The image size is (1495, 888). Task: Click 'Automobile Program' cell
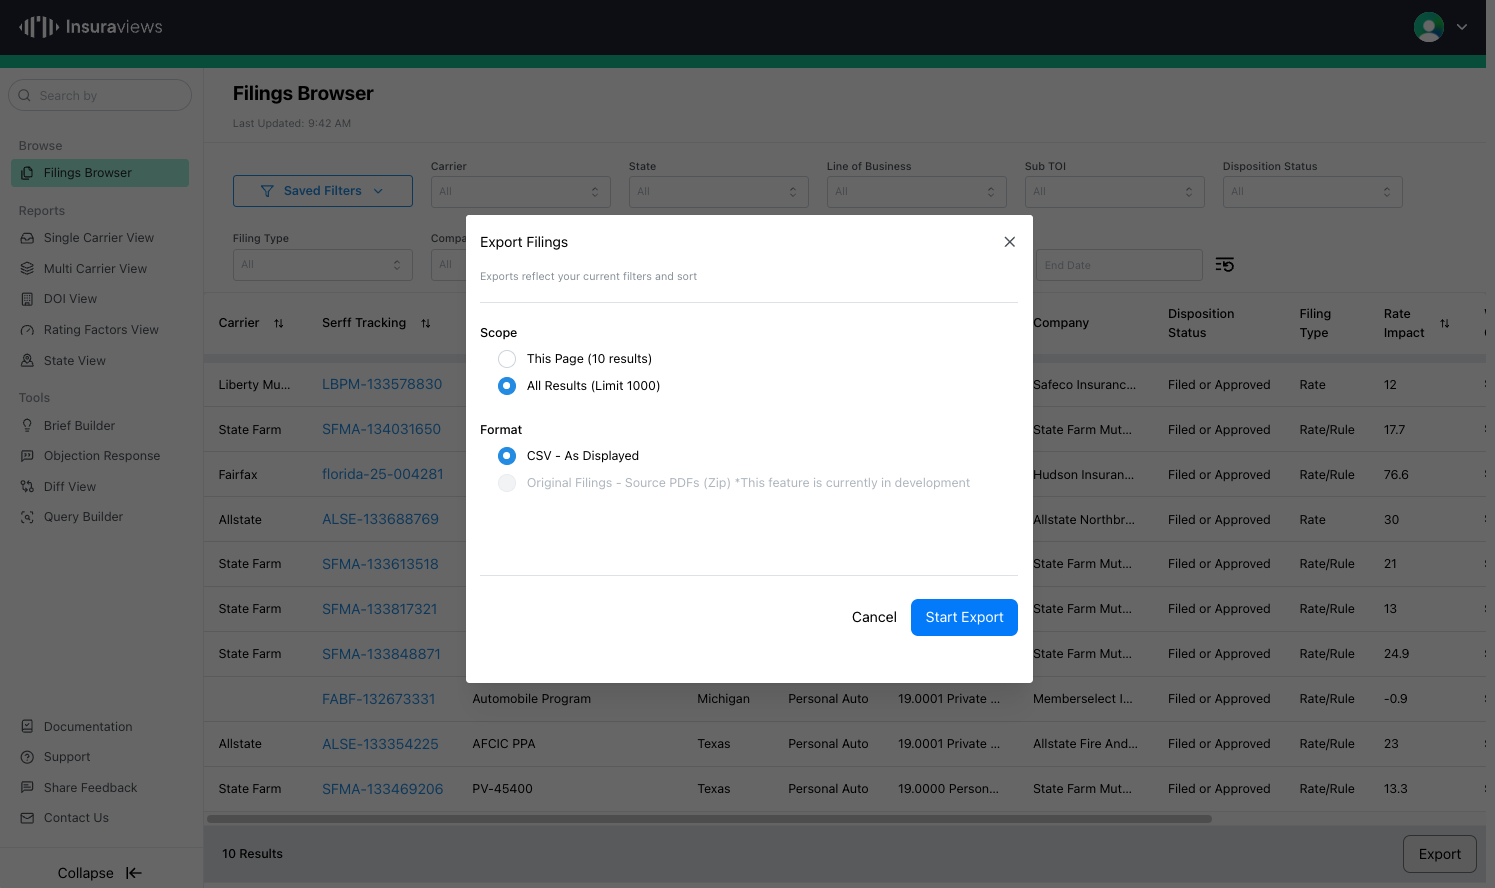tap(531, 699)
